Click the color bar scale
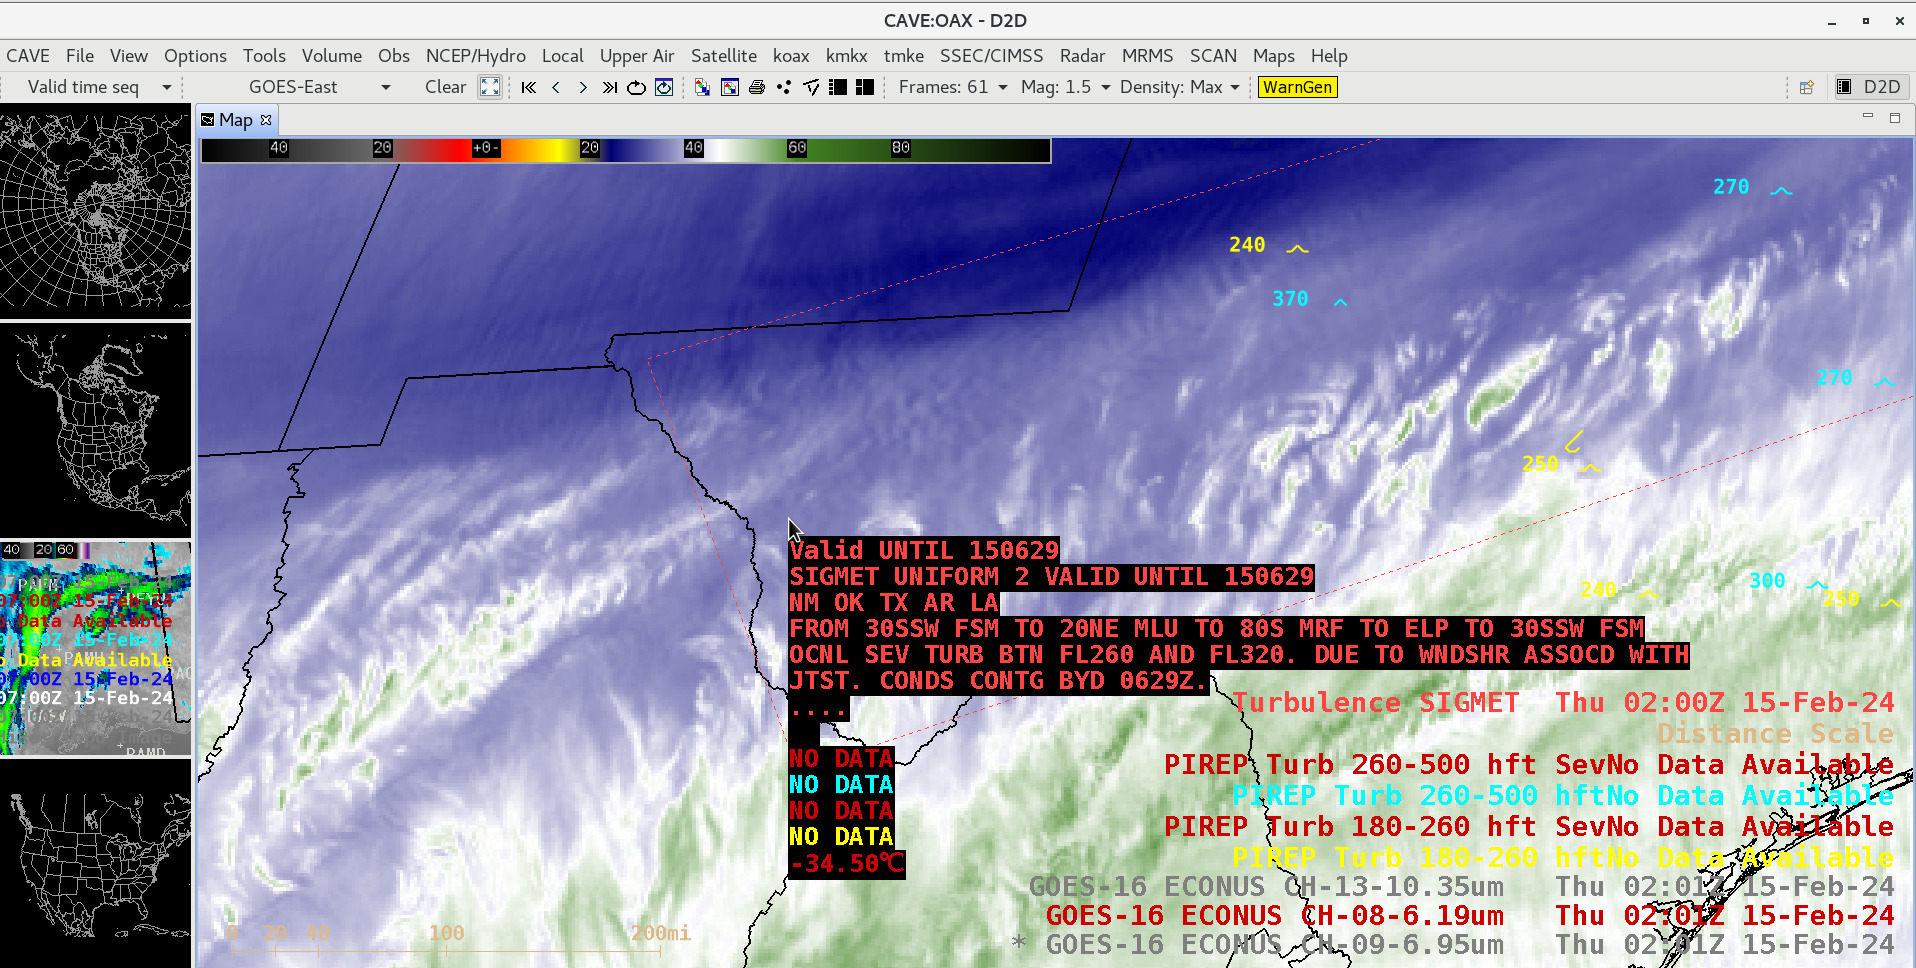The height and width of the screenshot is (968, 1916). [626, 149]
